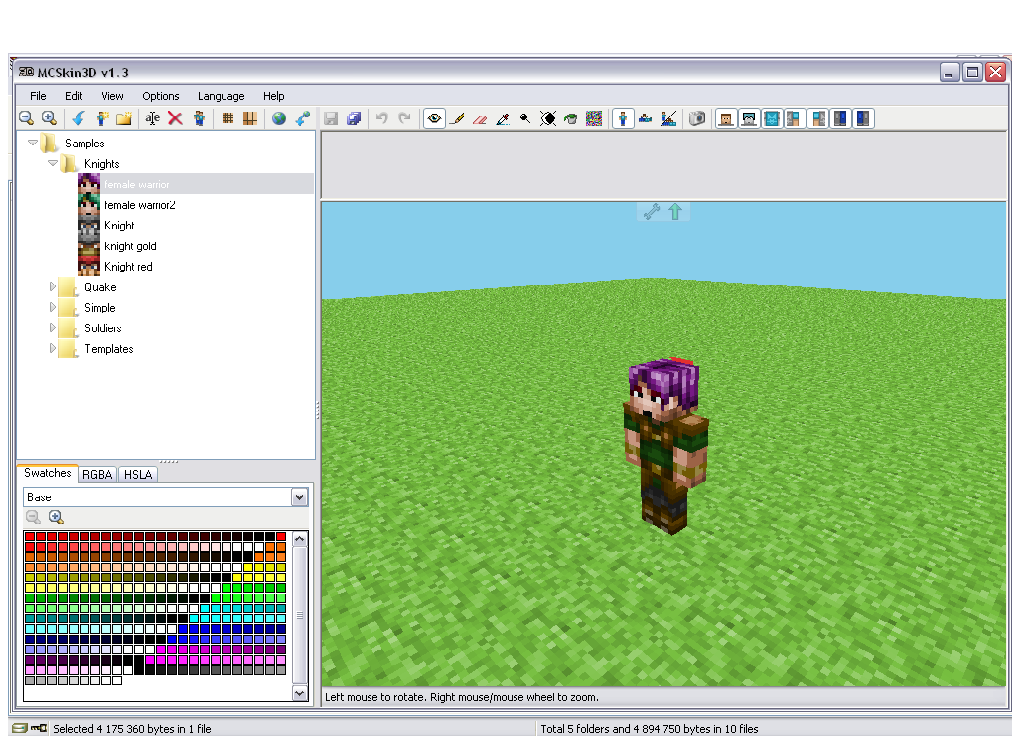Open the Options menu
The width and height of the screenshot is (1012, 736).
(x=161, y=96)
